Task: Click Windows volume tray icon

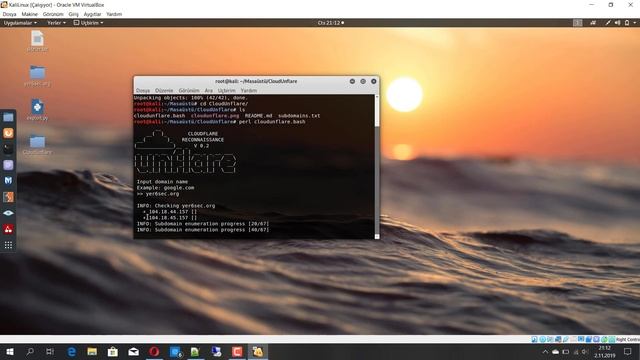Action: click(585, 351)
